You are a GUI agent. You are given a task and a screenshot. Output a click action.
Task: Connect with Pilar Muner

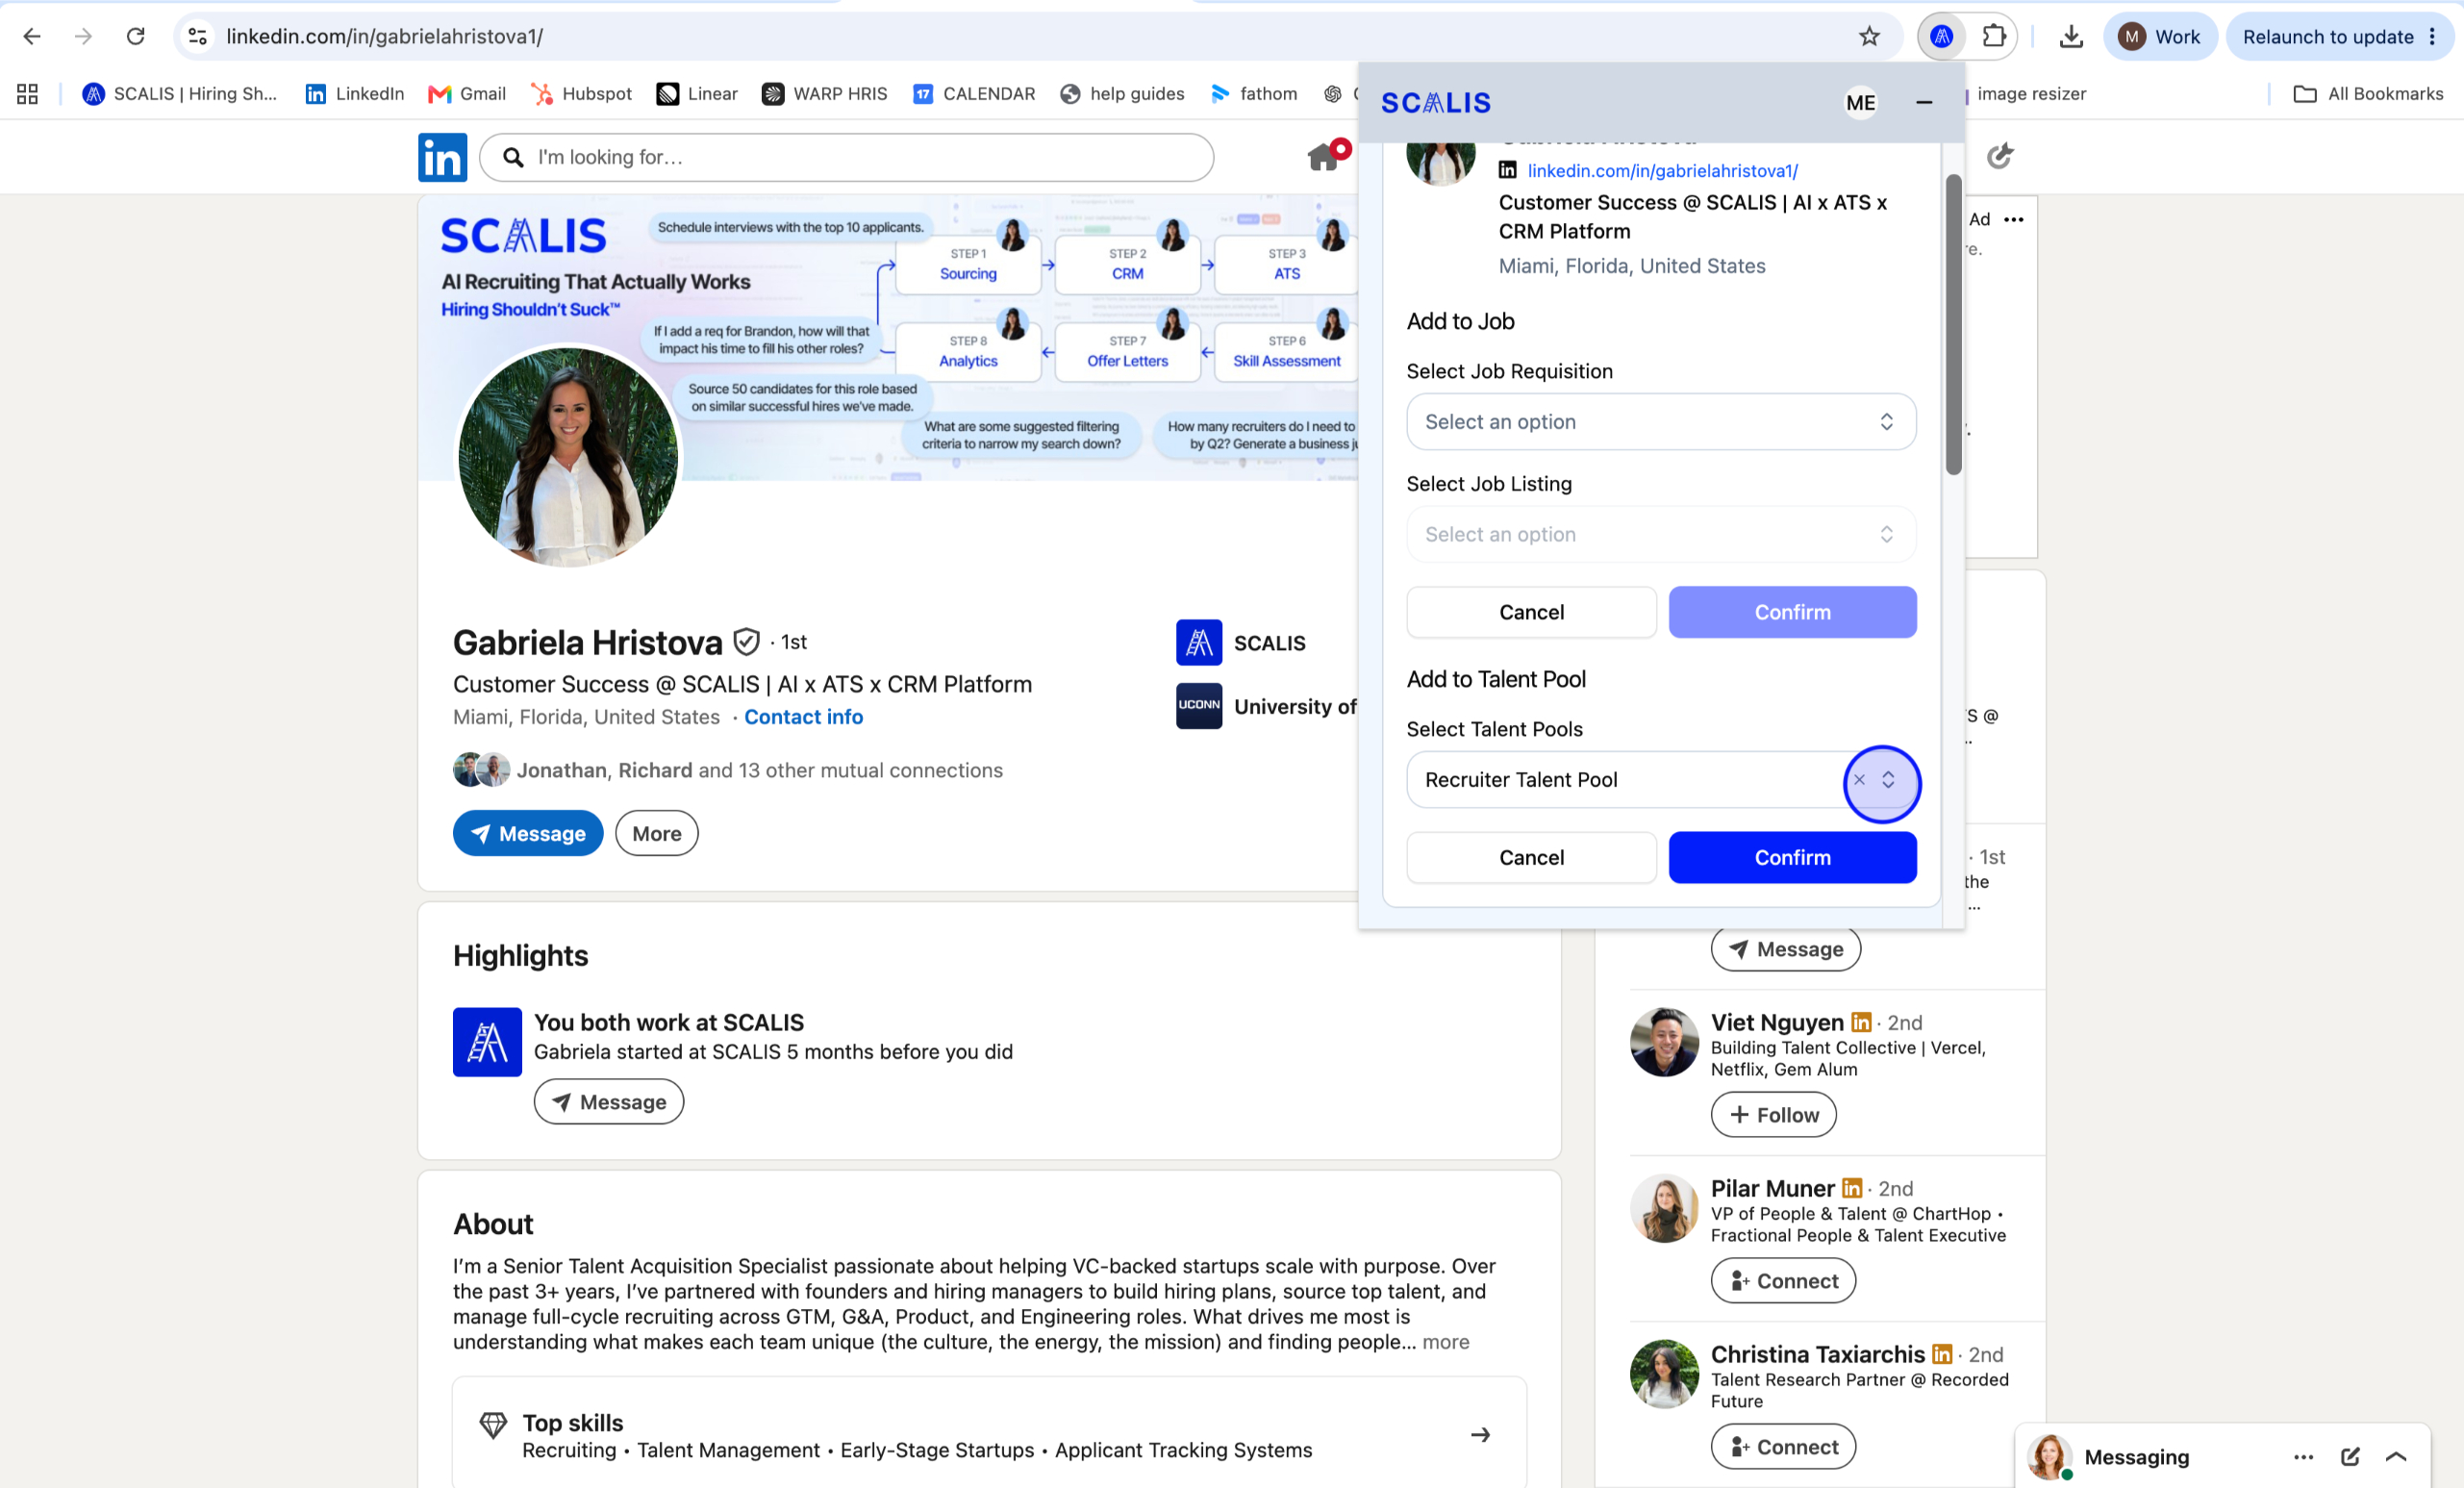[x=1783, y=1281]
